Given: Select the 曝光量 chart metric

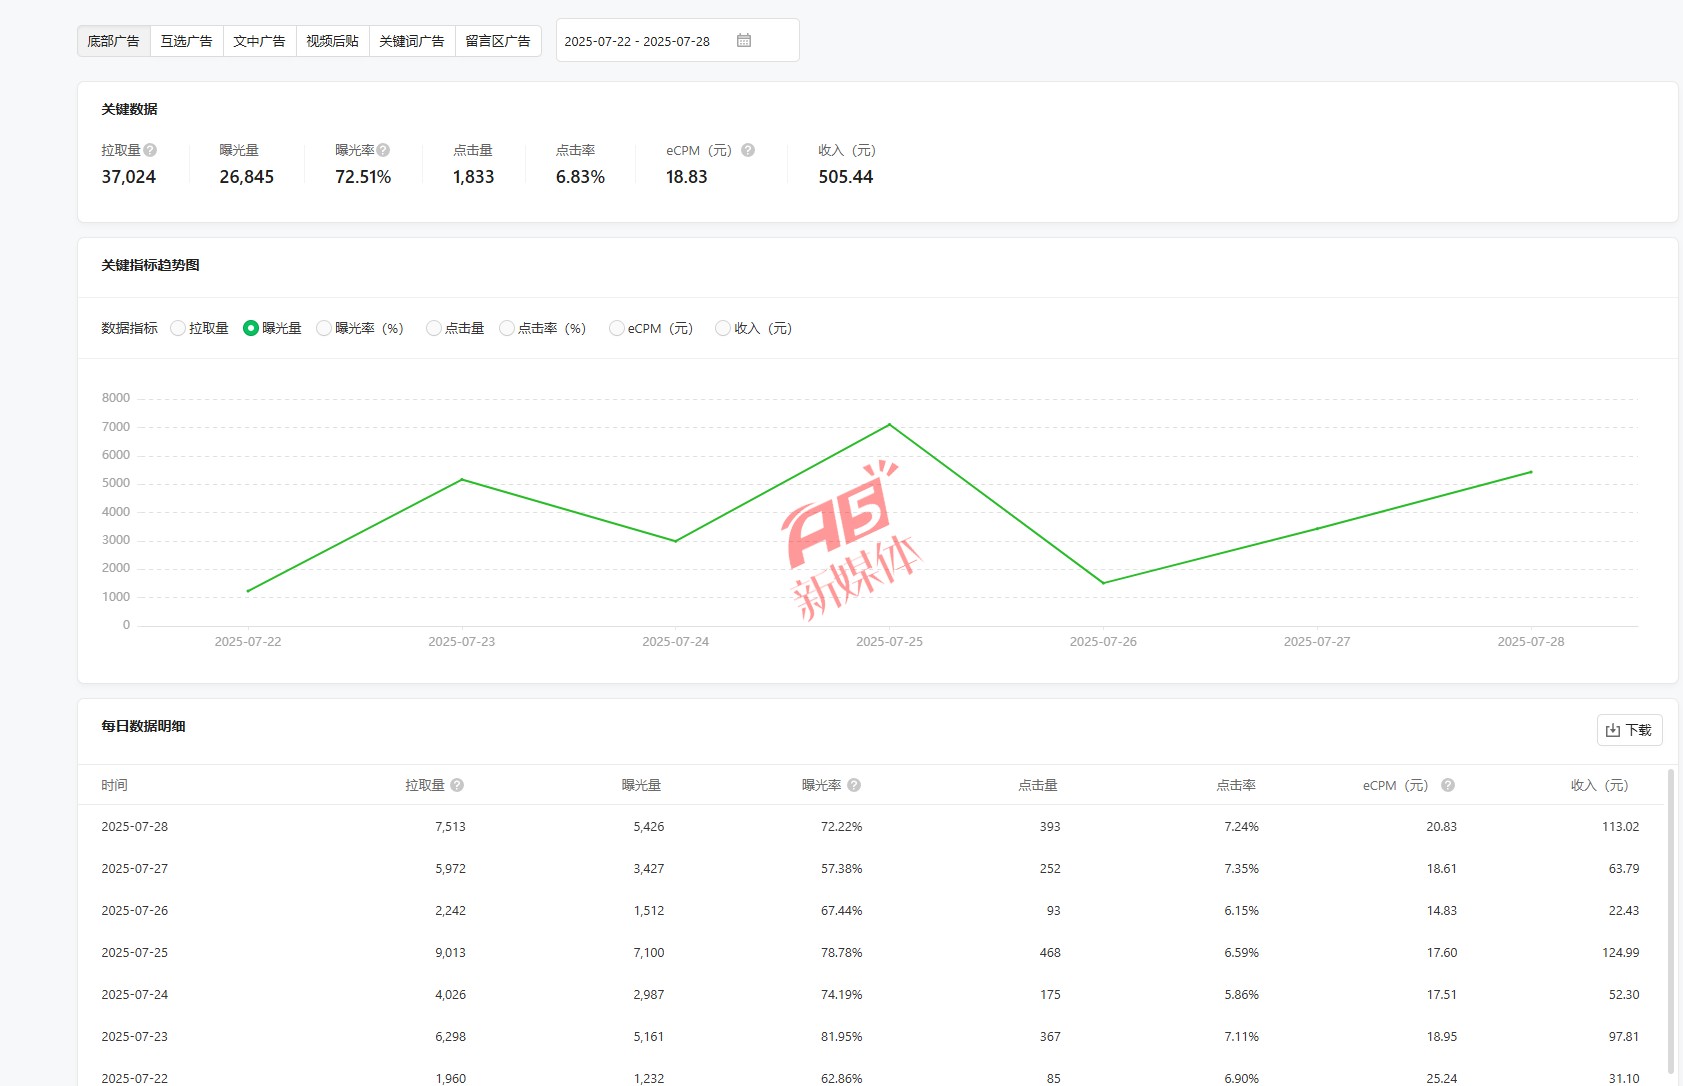Looking at the screenshot, I should tap(251, 328).
